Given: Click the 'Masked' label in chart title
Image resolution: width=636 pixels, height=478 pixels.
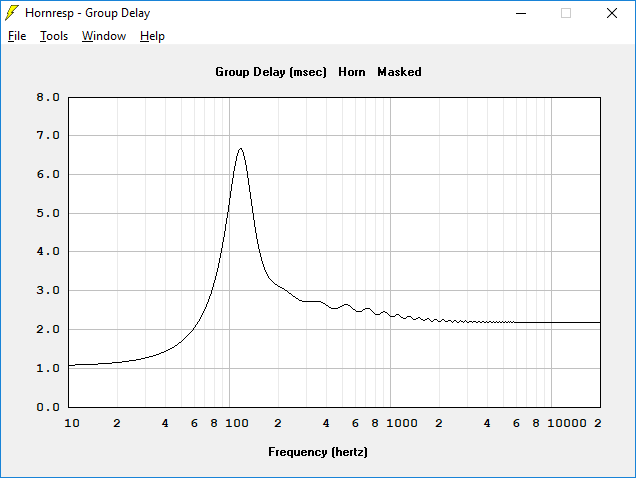Looking at the screenshot, I should coord(399,72).
